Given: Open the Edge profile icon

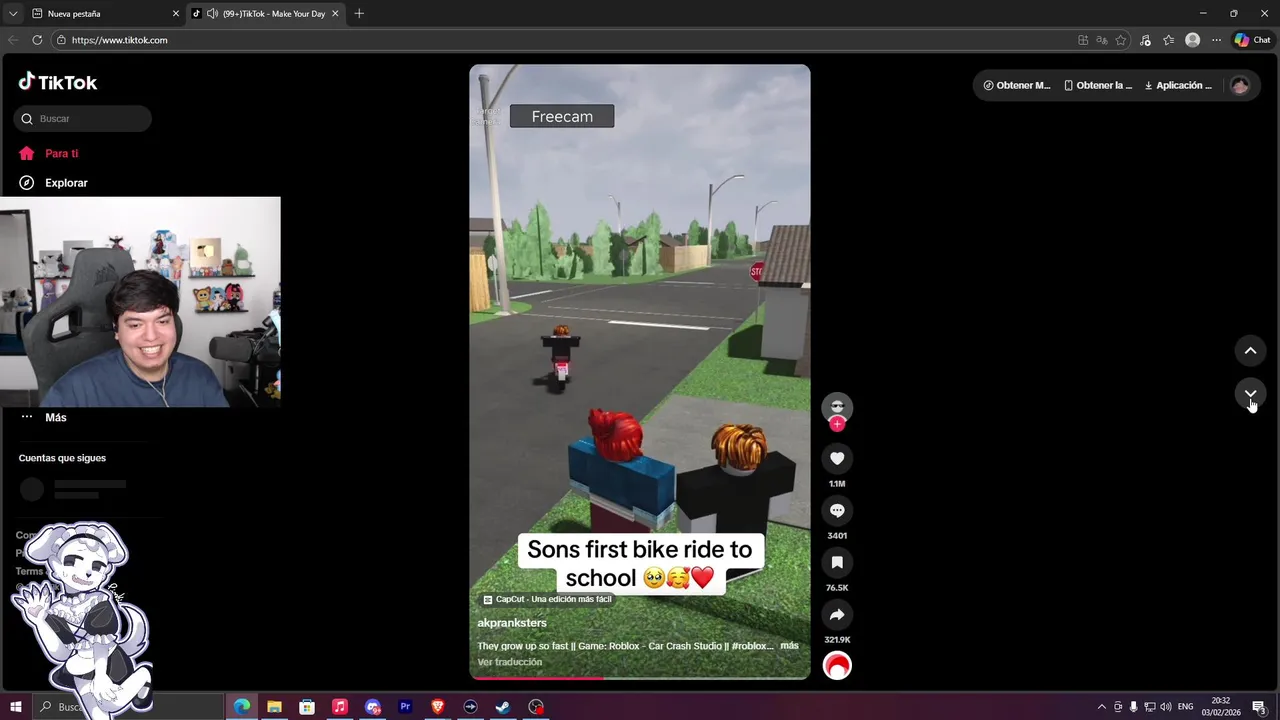Looking at the screenshot, I should [x=1192, y=40].
